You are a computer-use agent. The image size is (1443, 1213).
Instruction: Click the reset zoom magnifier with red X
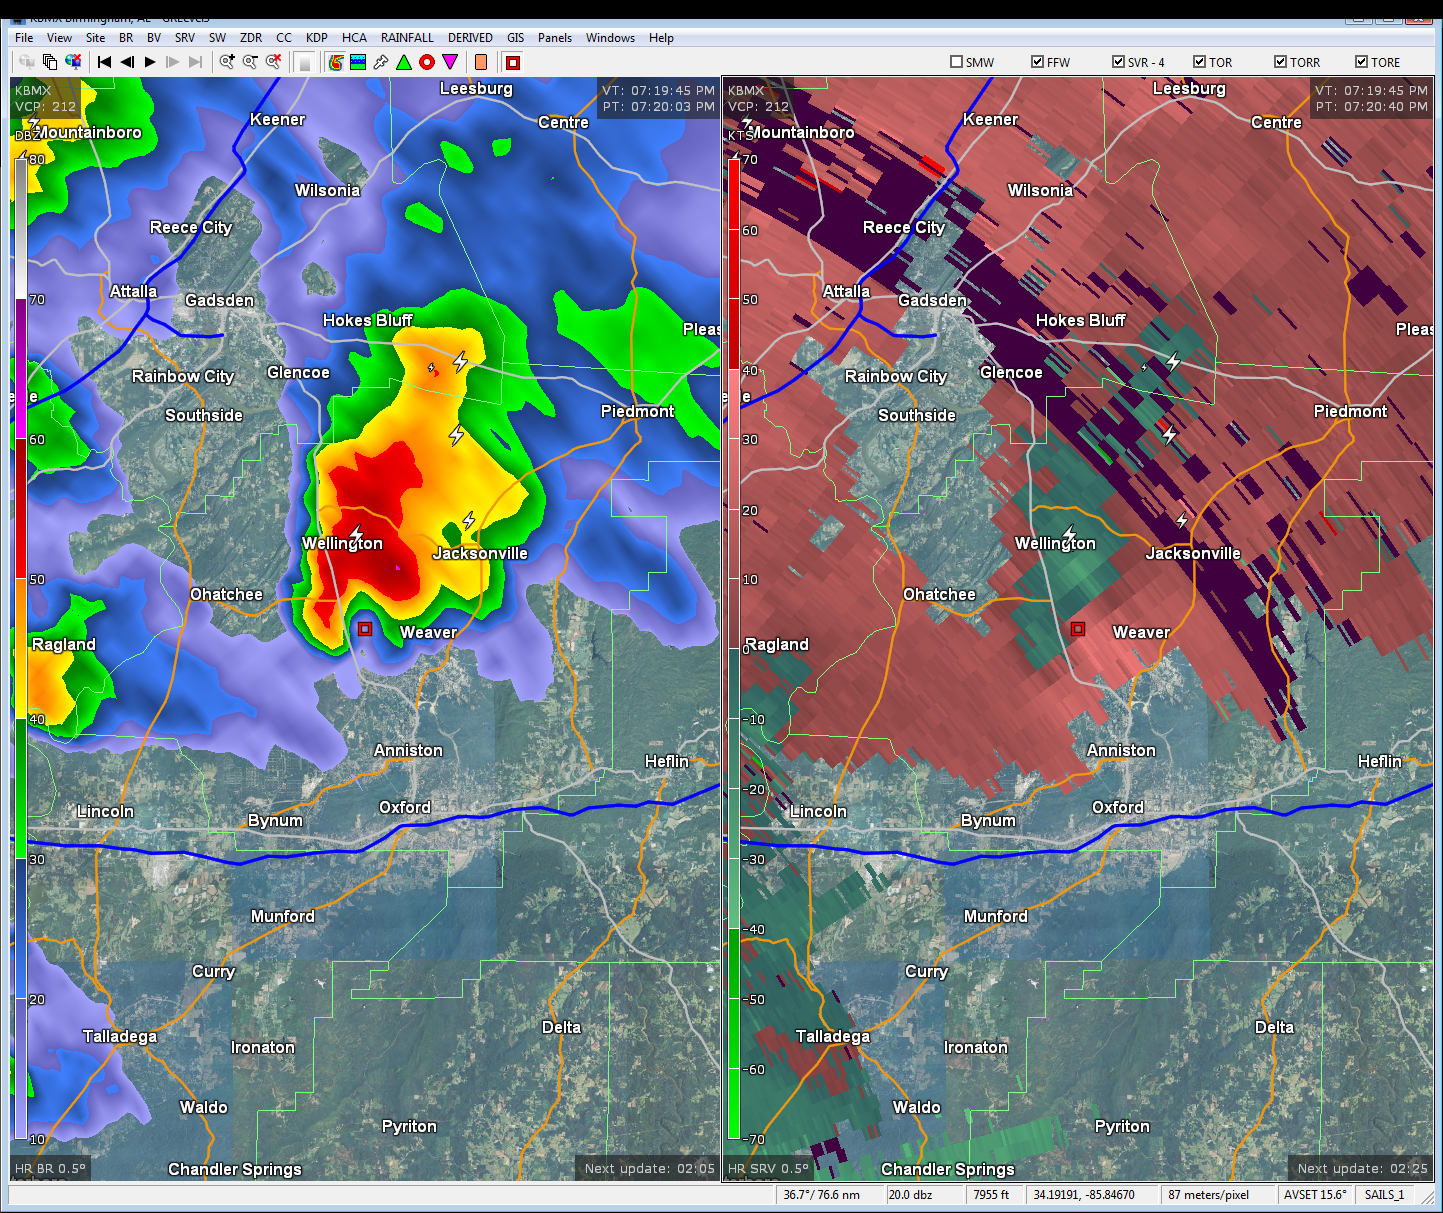[273, 62]
